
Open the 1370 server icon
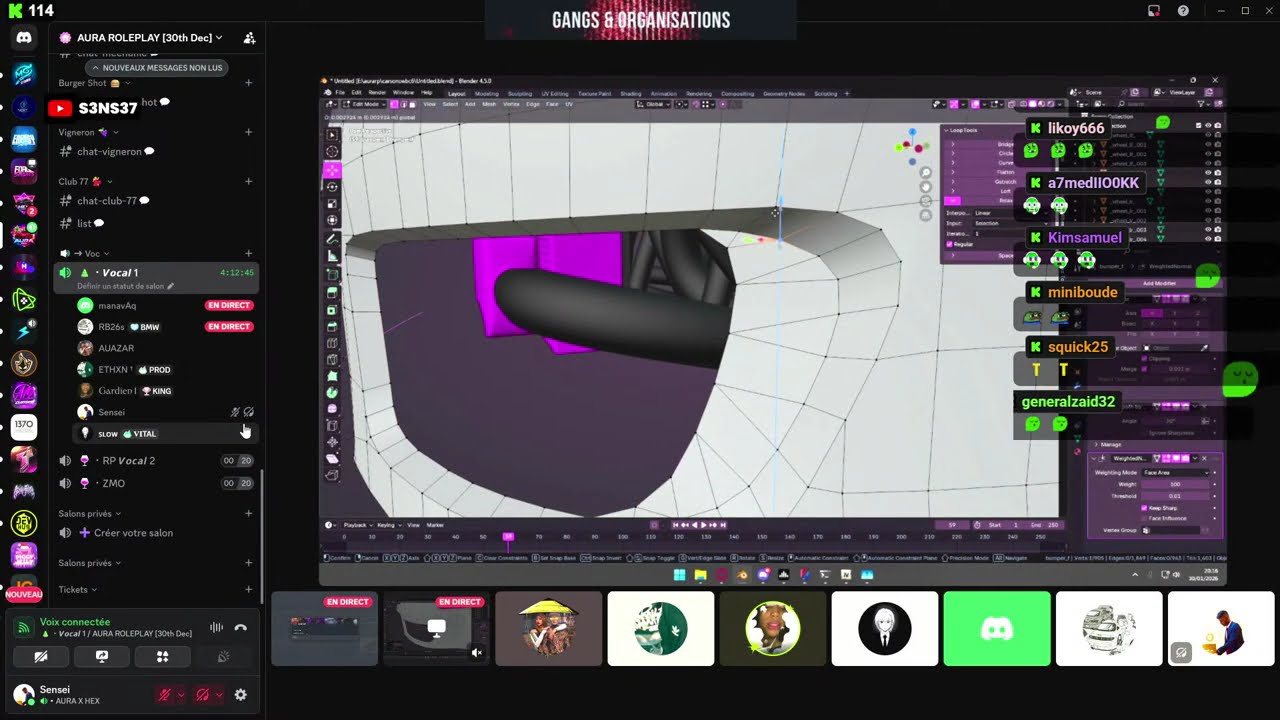[24, 428]
